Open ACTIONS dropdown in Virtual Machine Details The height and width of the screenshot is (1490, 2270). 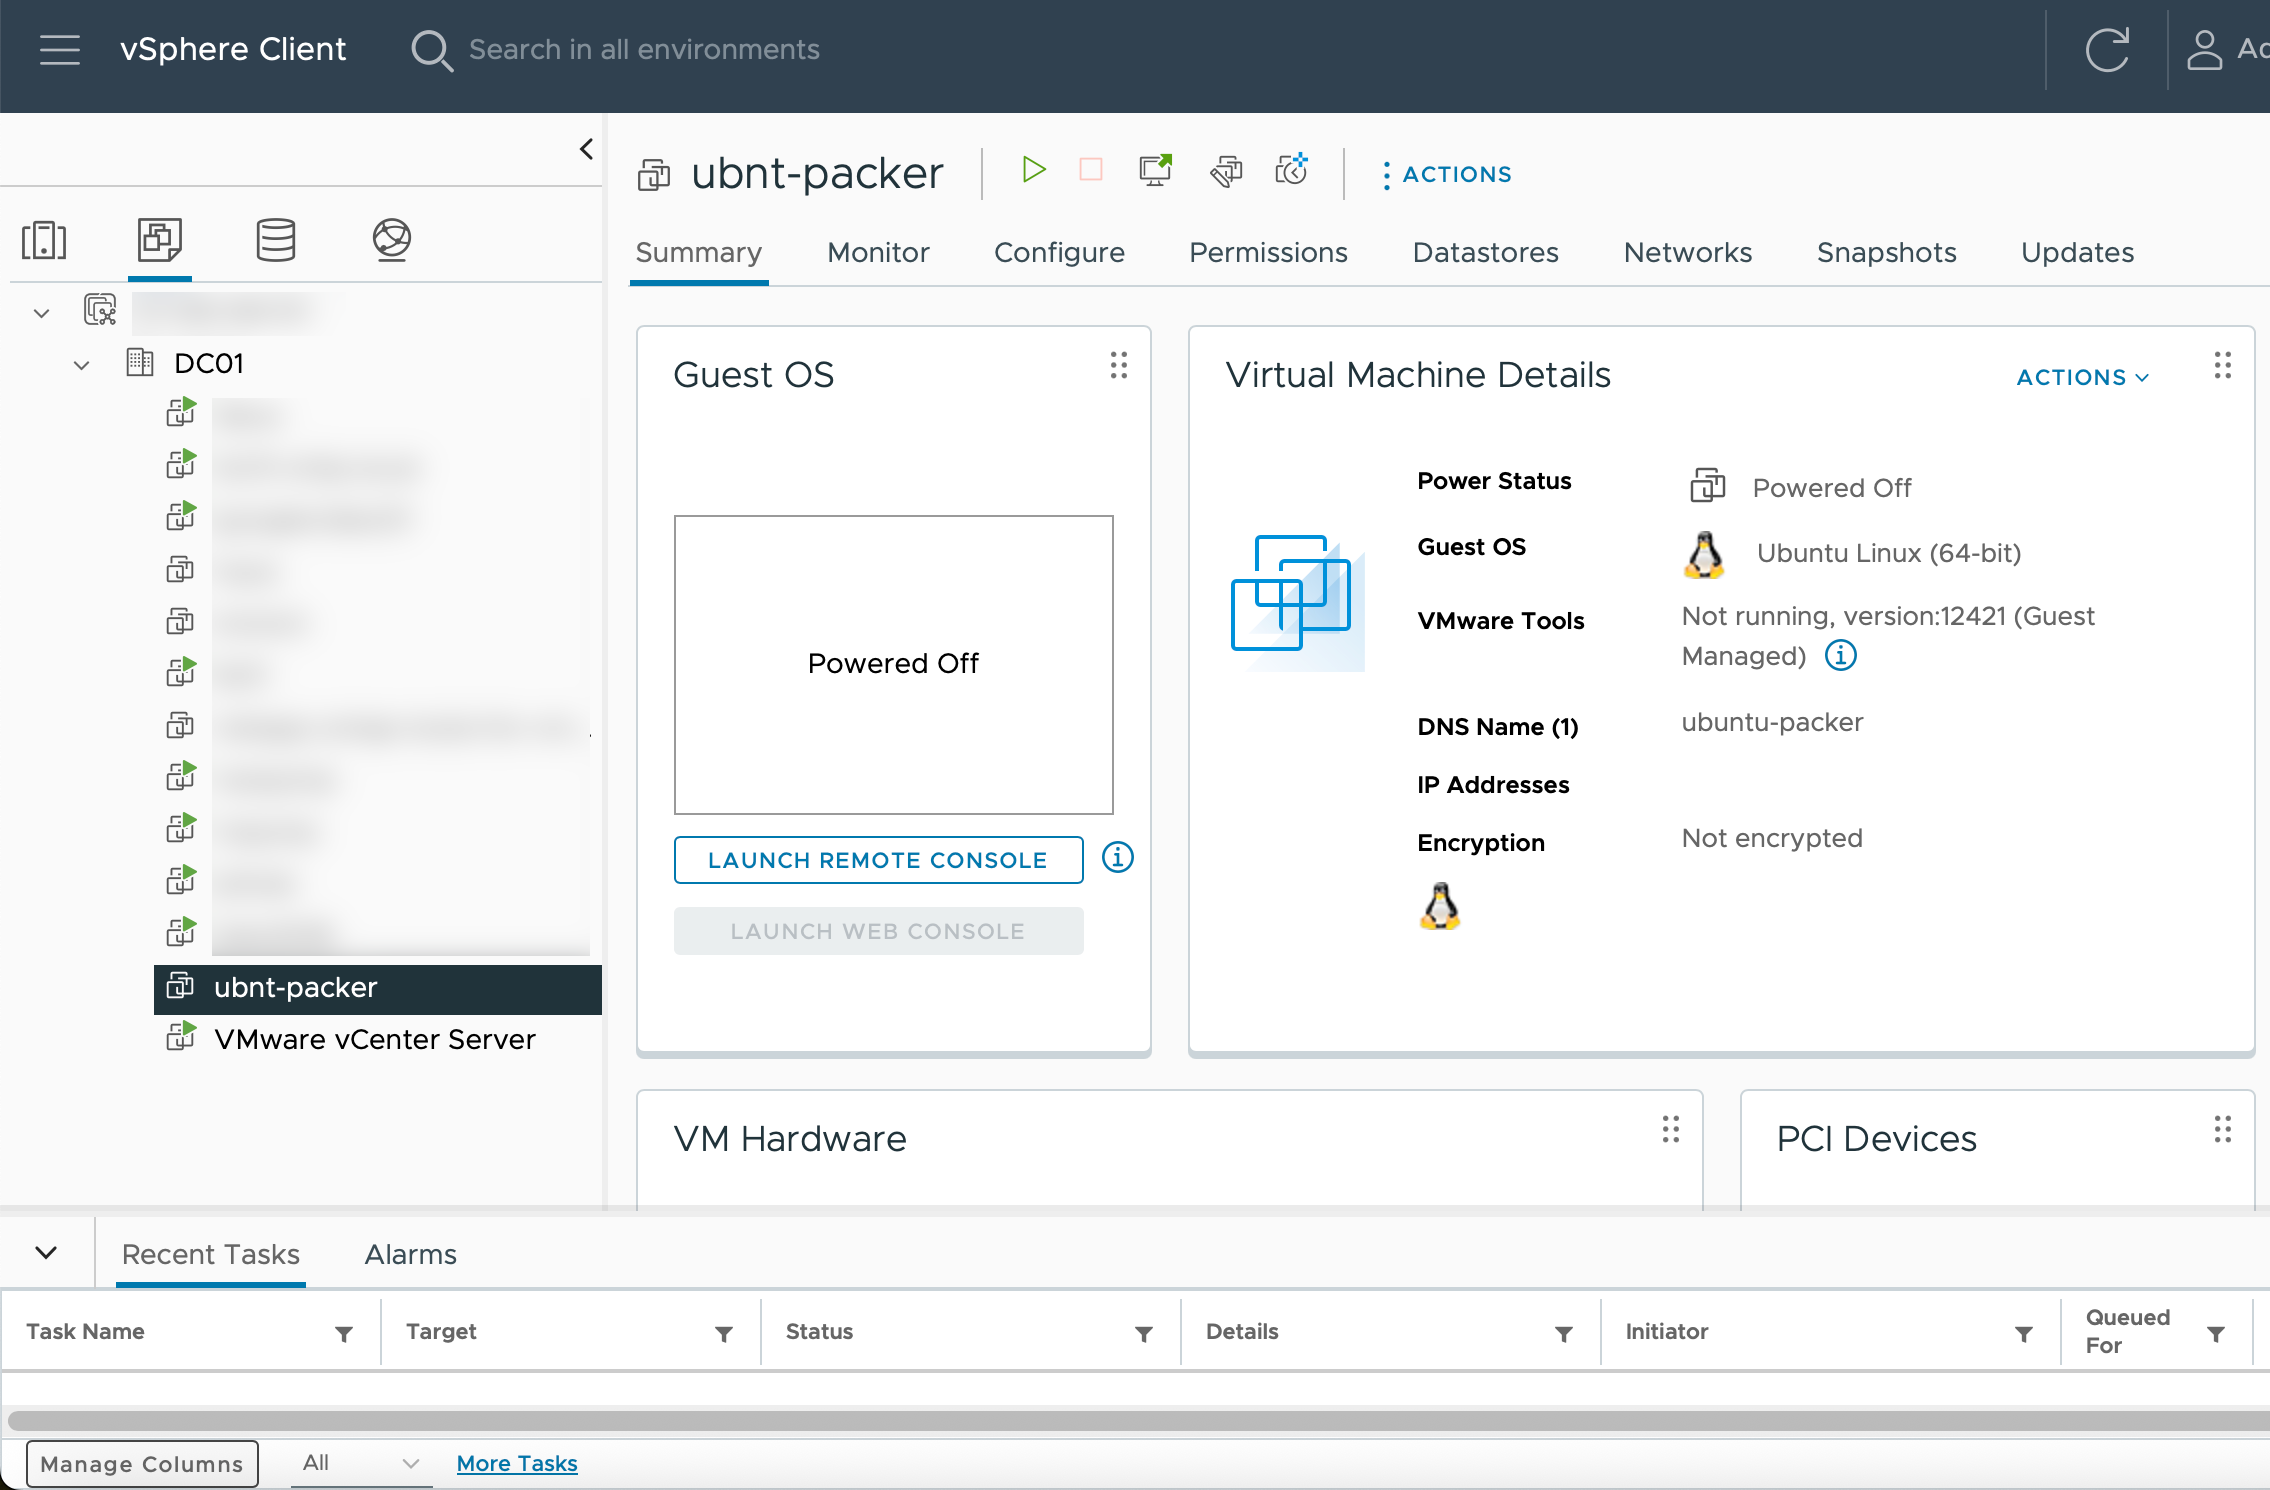pyautogui.click(x=2080, y=377)
